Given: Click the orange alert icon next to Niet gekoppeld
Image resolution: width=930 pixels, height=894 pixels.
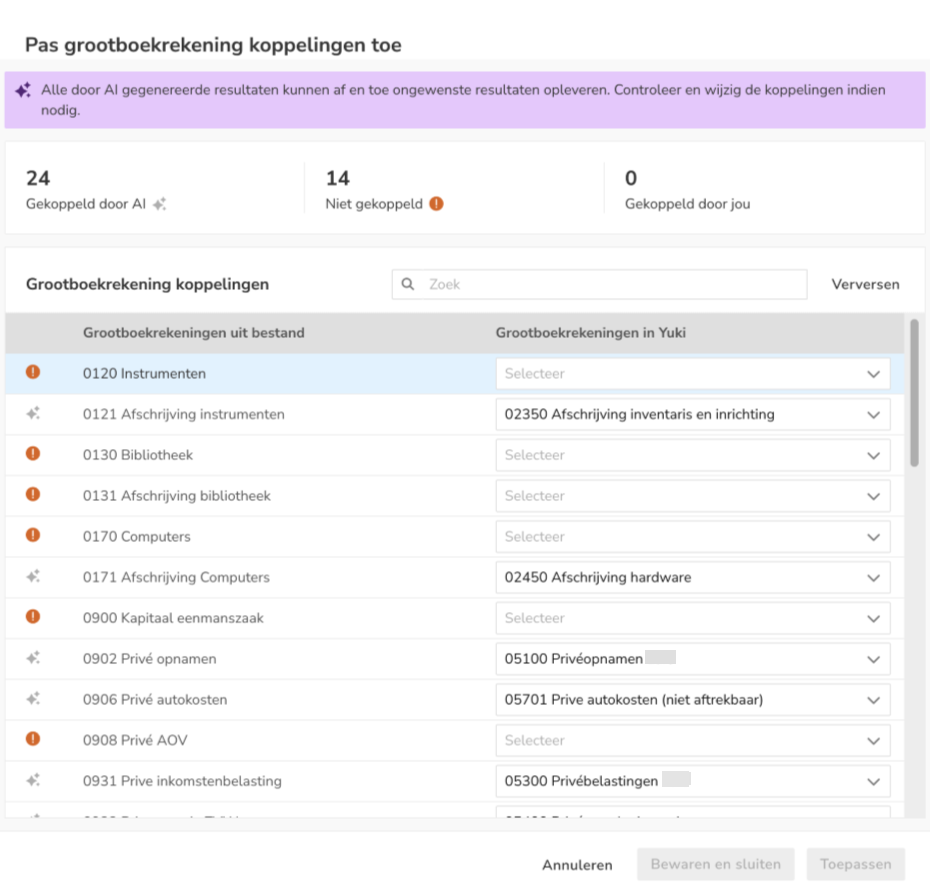Looking at the screenshot, I should tap(436, 204).
